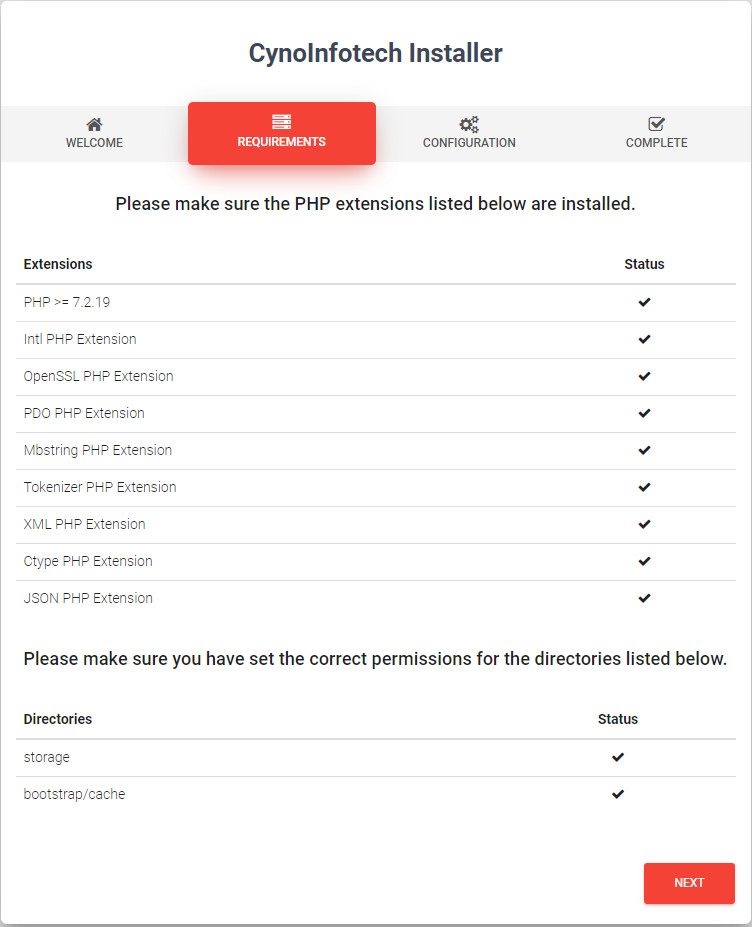Click the Welcome home icon

click(x=94, y=124)
